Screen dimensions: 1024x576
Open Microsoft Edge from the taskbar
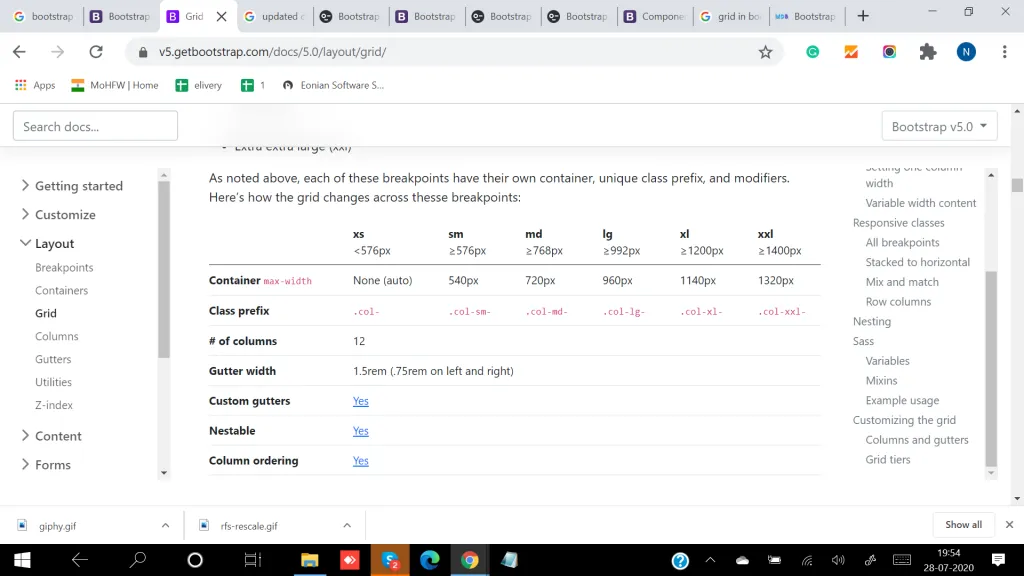click(x=429, y=560)
